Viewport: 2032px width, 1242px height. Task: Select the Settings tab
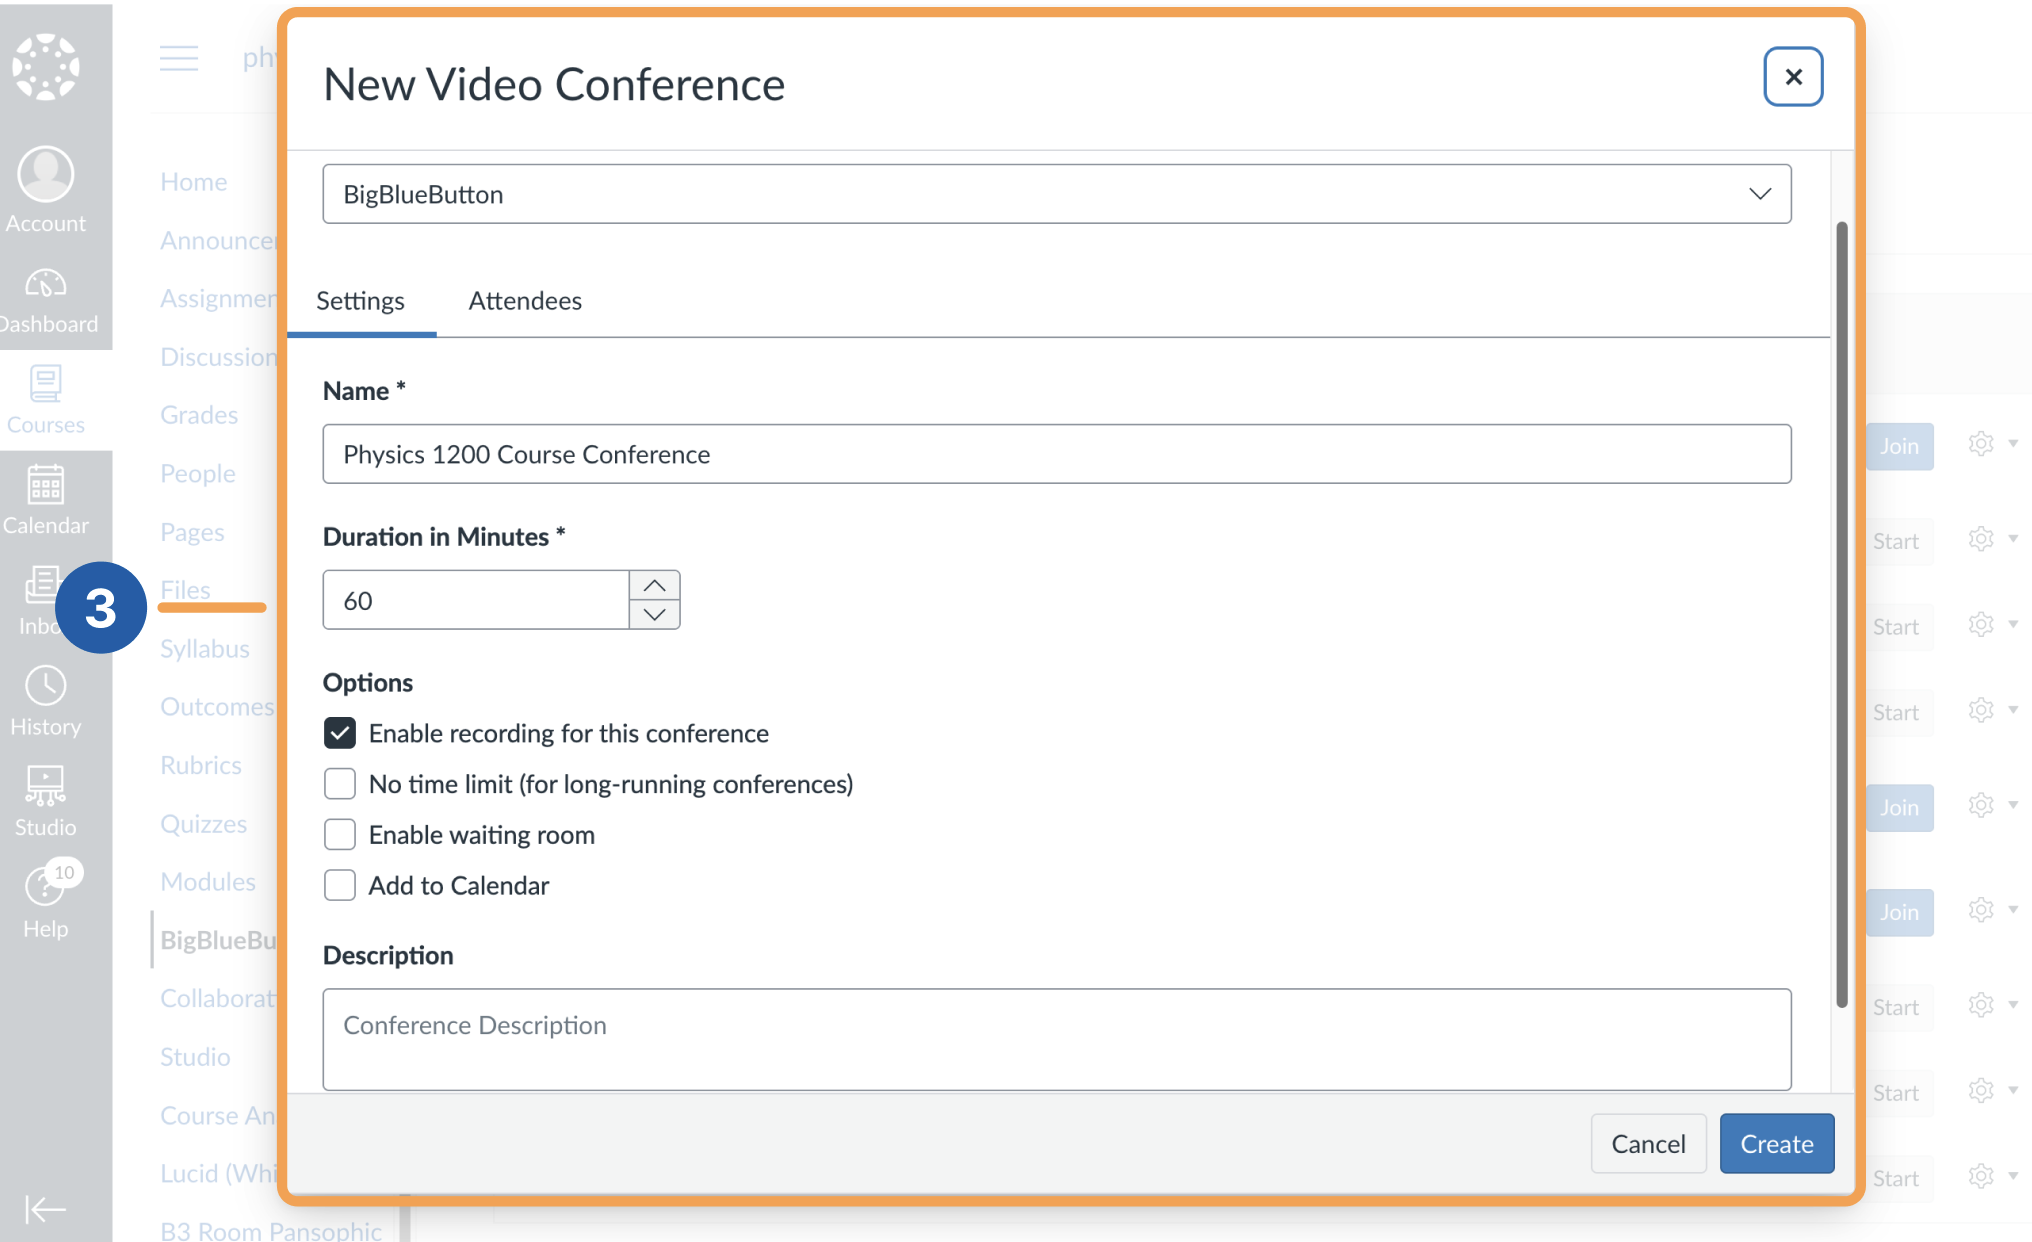(360, 301)
